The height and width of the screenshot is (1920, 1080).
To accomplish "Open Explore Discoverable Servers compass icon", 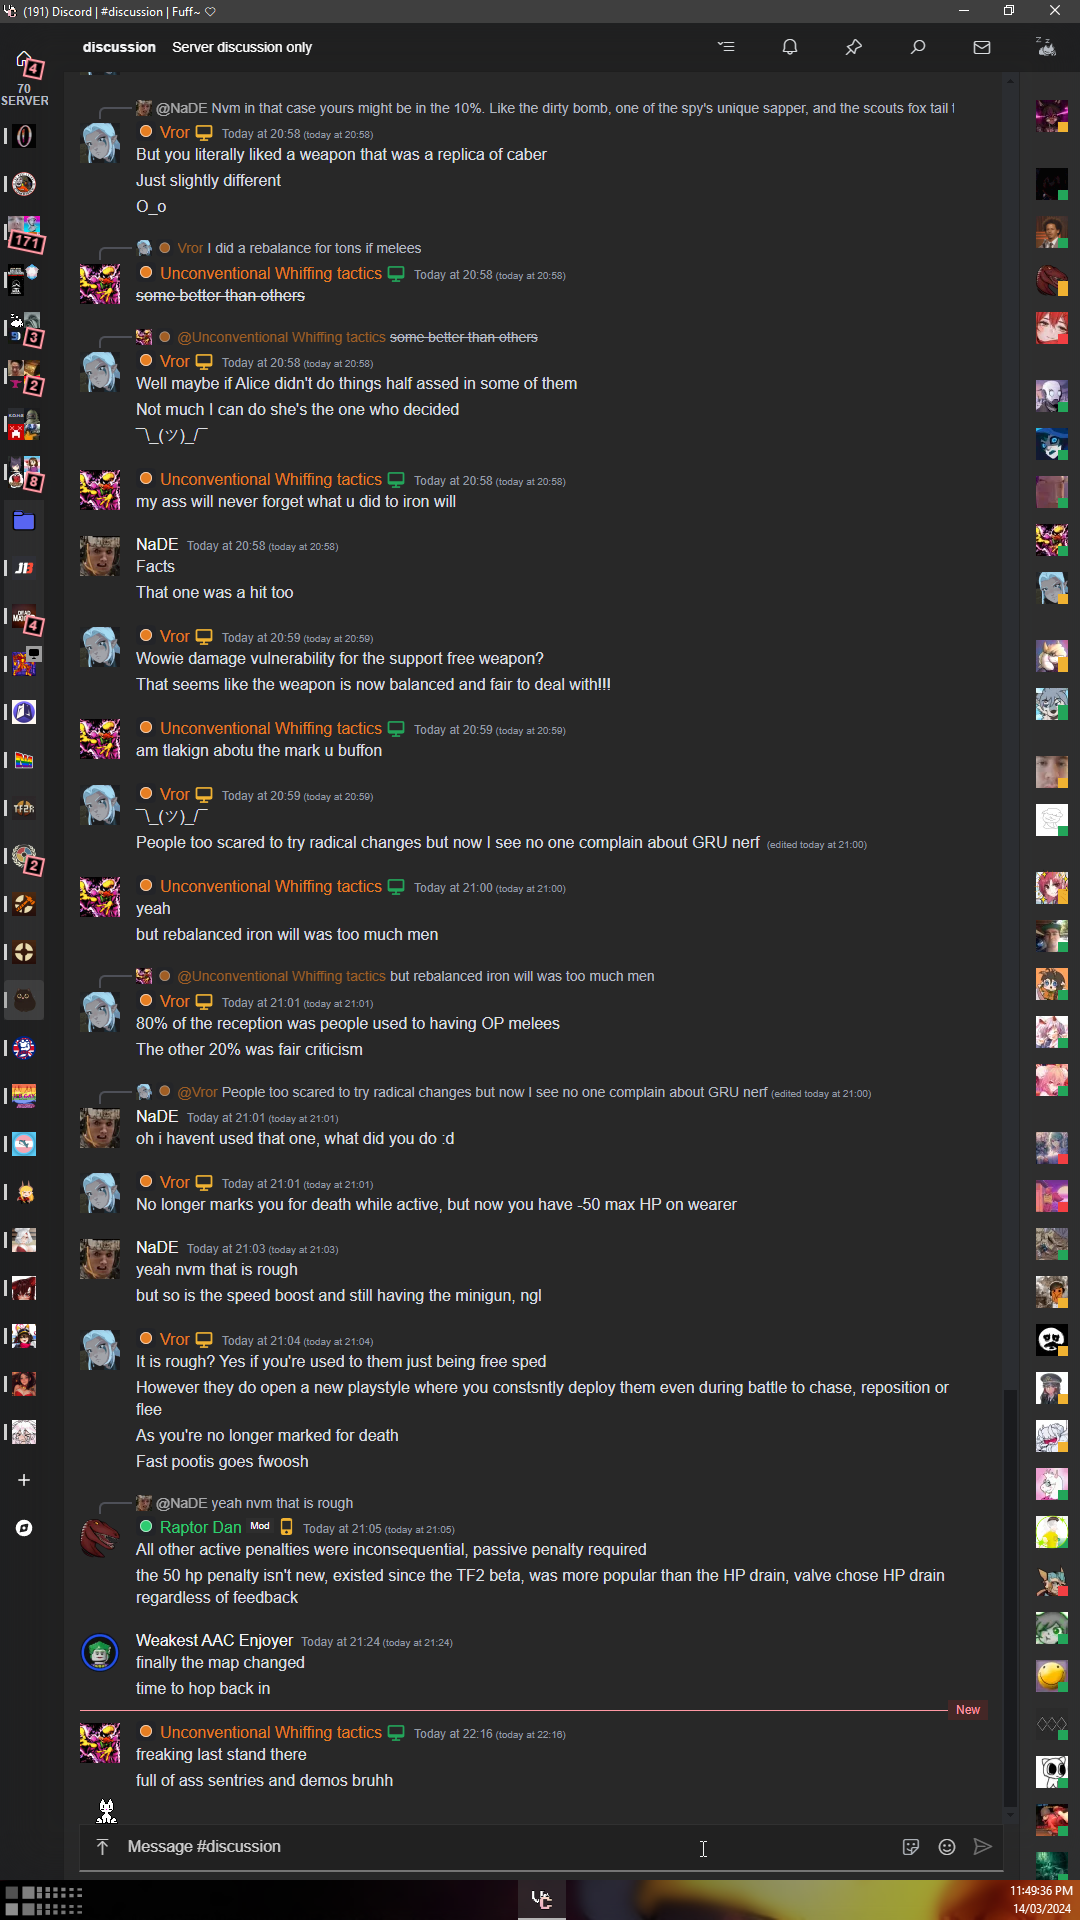I will click(x=24, y=1528).
